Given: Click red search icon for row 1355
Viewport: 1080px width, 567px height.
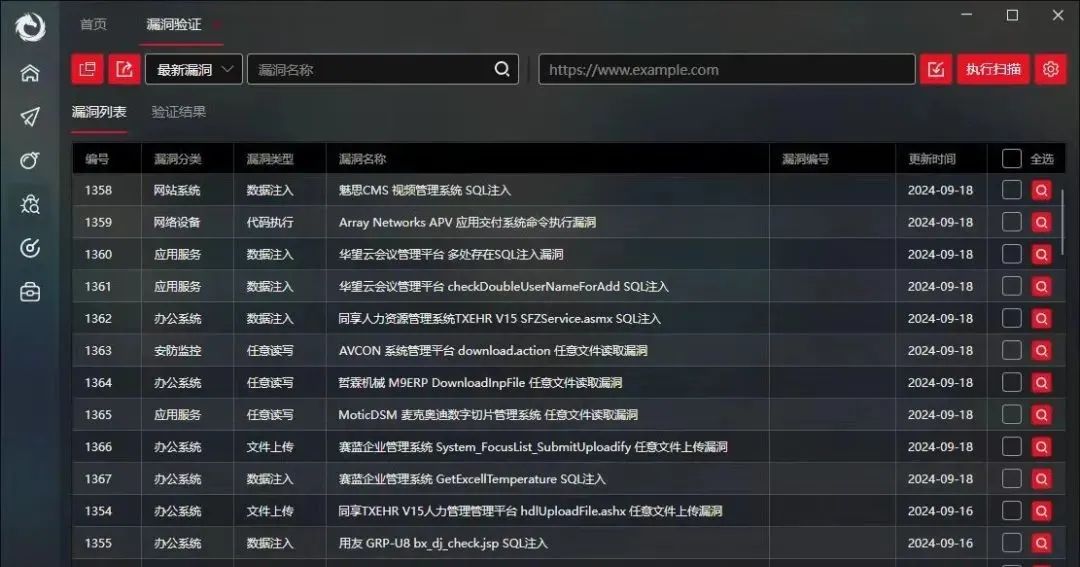Looking at the screenshot, I should pos(1041,543).
